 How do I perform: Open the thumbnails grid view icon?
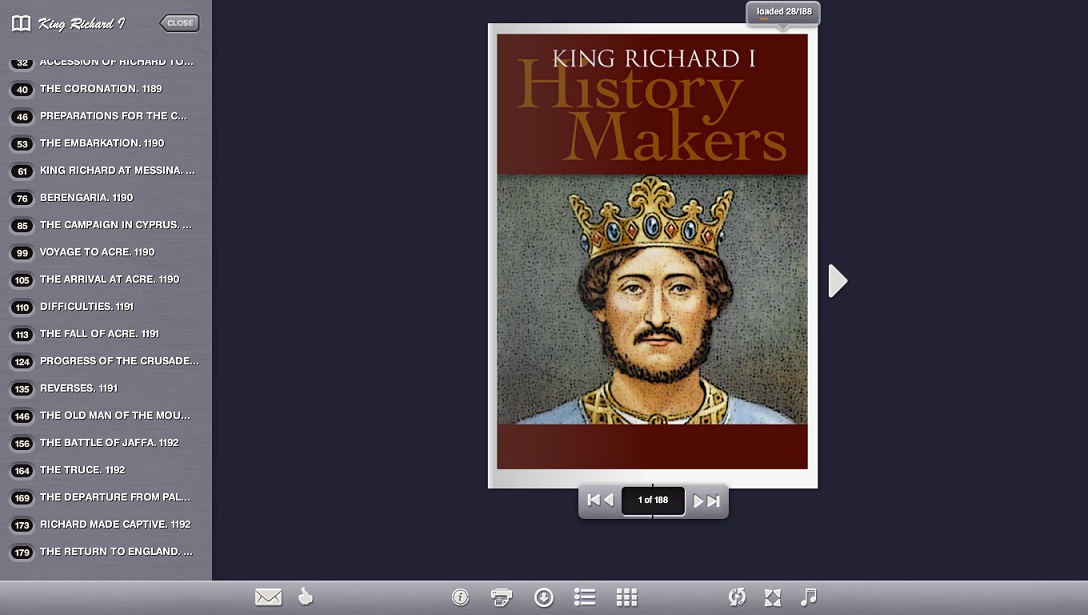(x=627, y=597)
